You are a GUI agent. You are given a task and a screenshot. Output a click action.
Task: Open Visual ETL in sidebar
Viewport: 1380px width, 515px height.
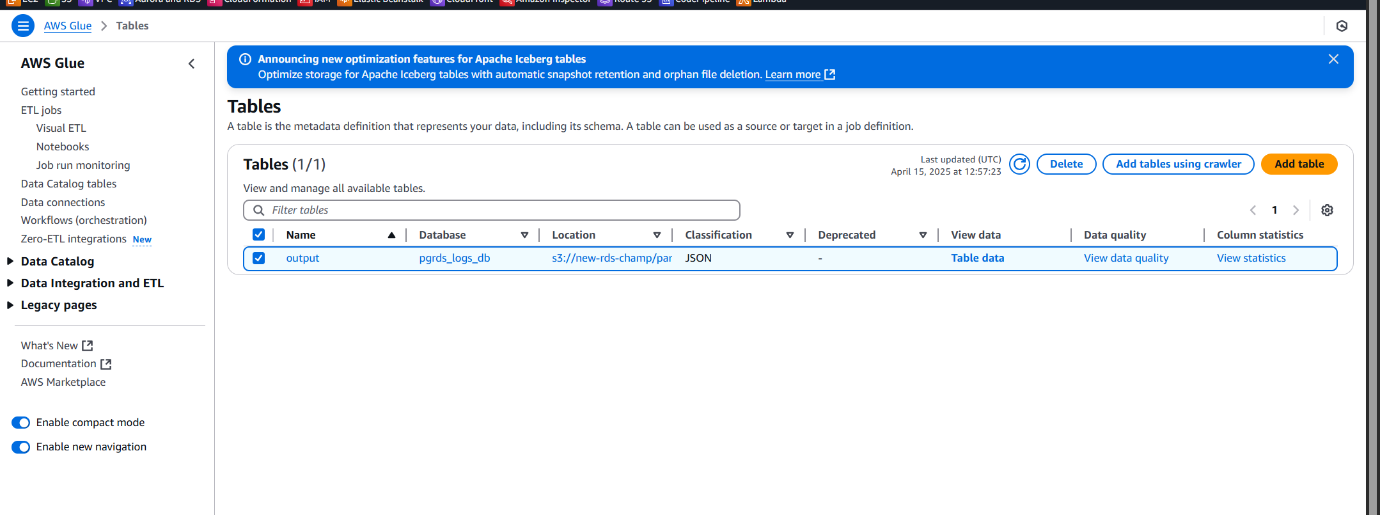pyautogui.click(x=61, y=128)
